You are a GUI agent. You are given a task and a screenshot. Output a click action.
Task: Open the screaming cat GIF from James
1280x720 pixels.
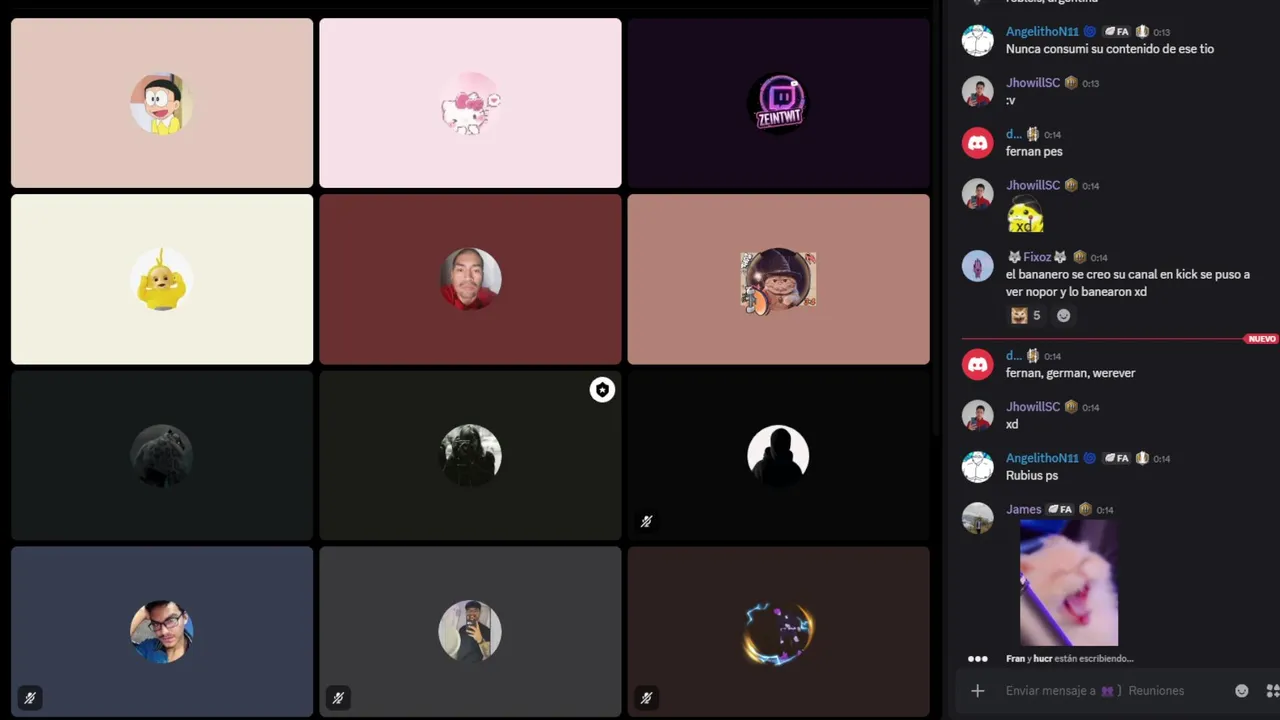point(1069,583)
